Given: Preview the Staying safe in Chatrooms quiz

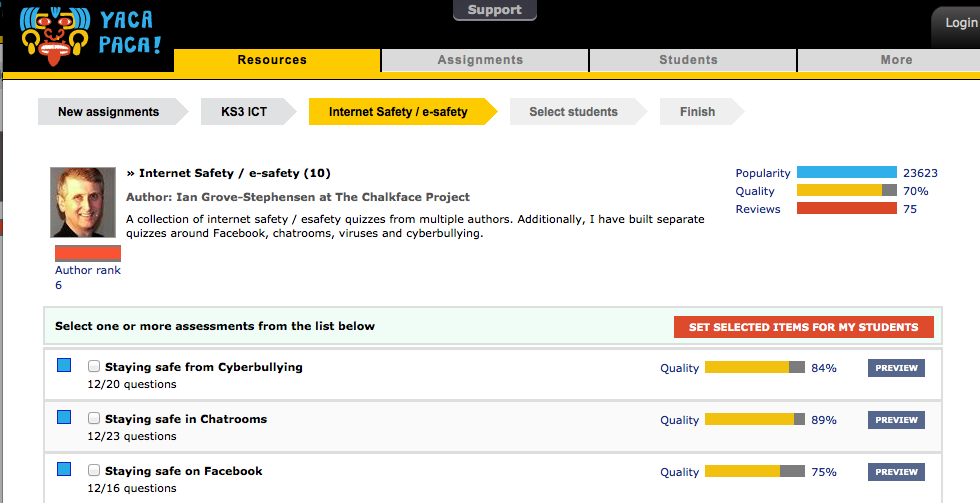Looking at the screenshot, I should [x=896, y=420].
